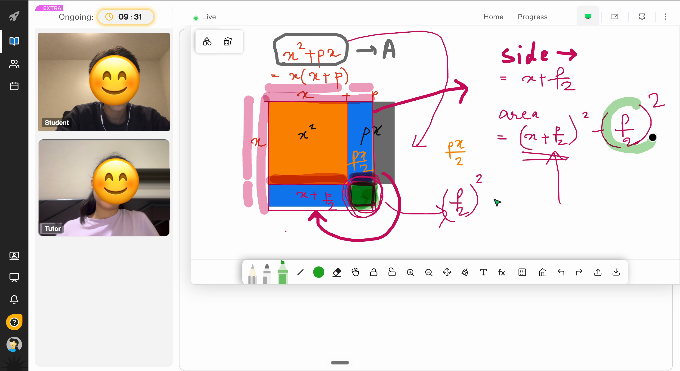Viewport: 680px width, 371px height.
Task: Click the ongoing session timer 09:31
Action: (x=125, y=17)
